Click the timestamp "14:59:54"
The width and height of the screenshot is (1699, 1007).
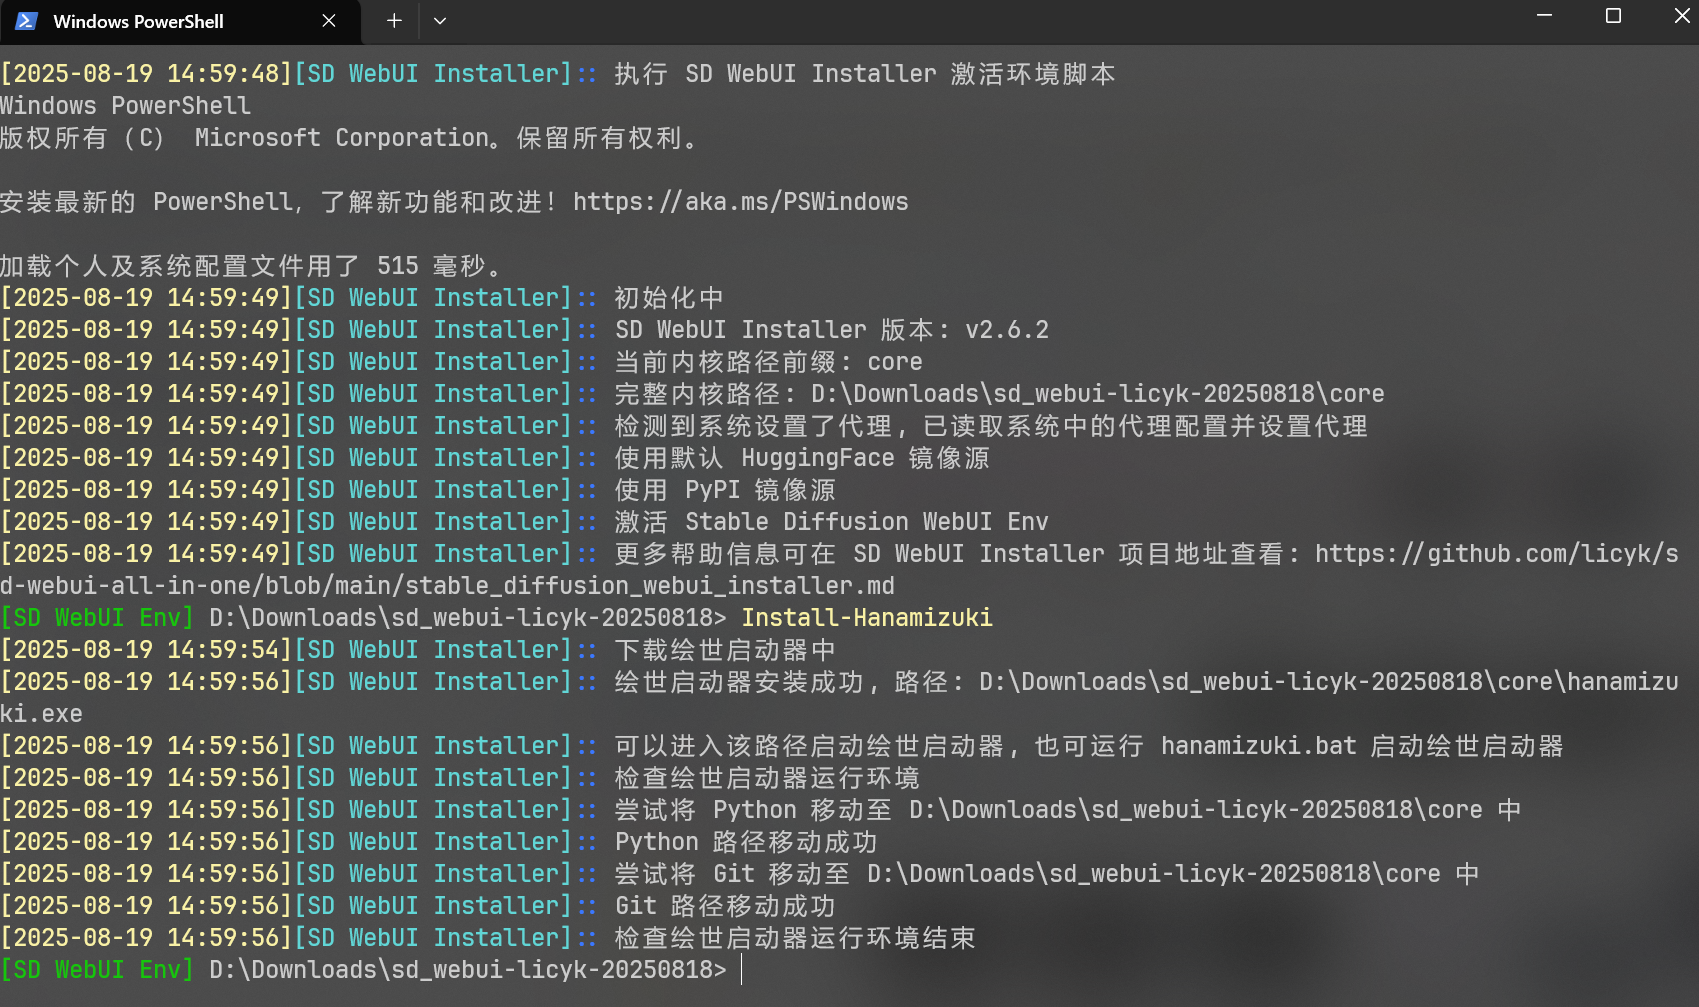coord(223,650)
